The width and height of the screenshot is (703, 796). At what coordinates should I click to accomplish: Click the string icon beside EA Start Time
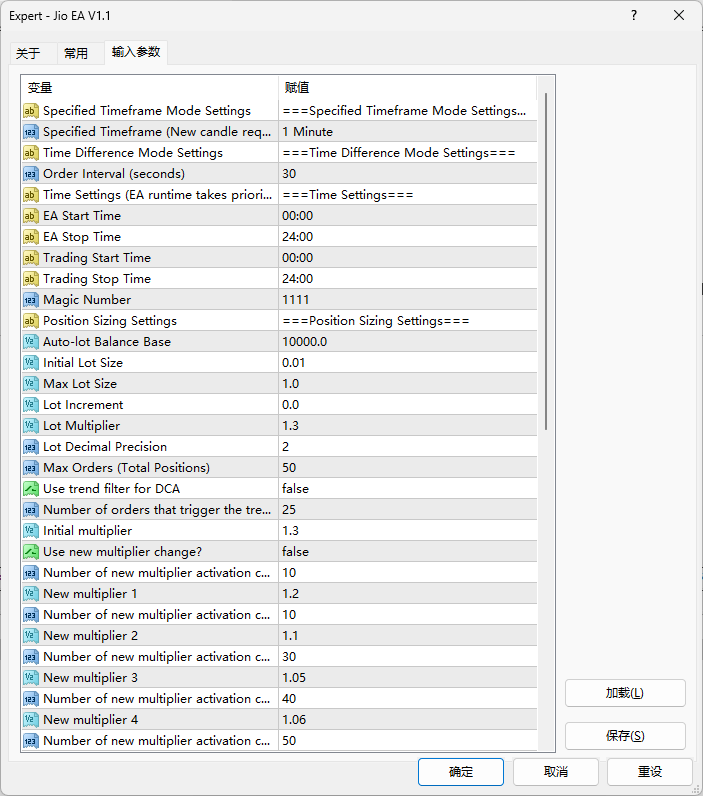point(31,216)
